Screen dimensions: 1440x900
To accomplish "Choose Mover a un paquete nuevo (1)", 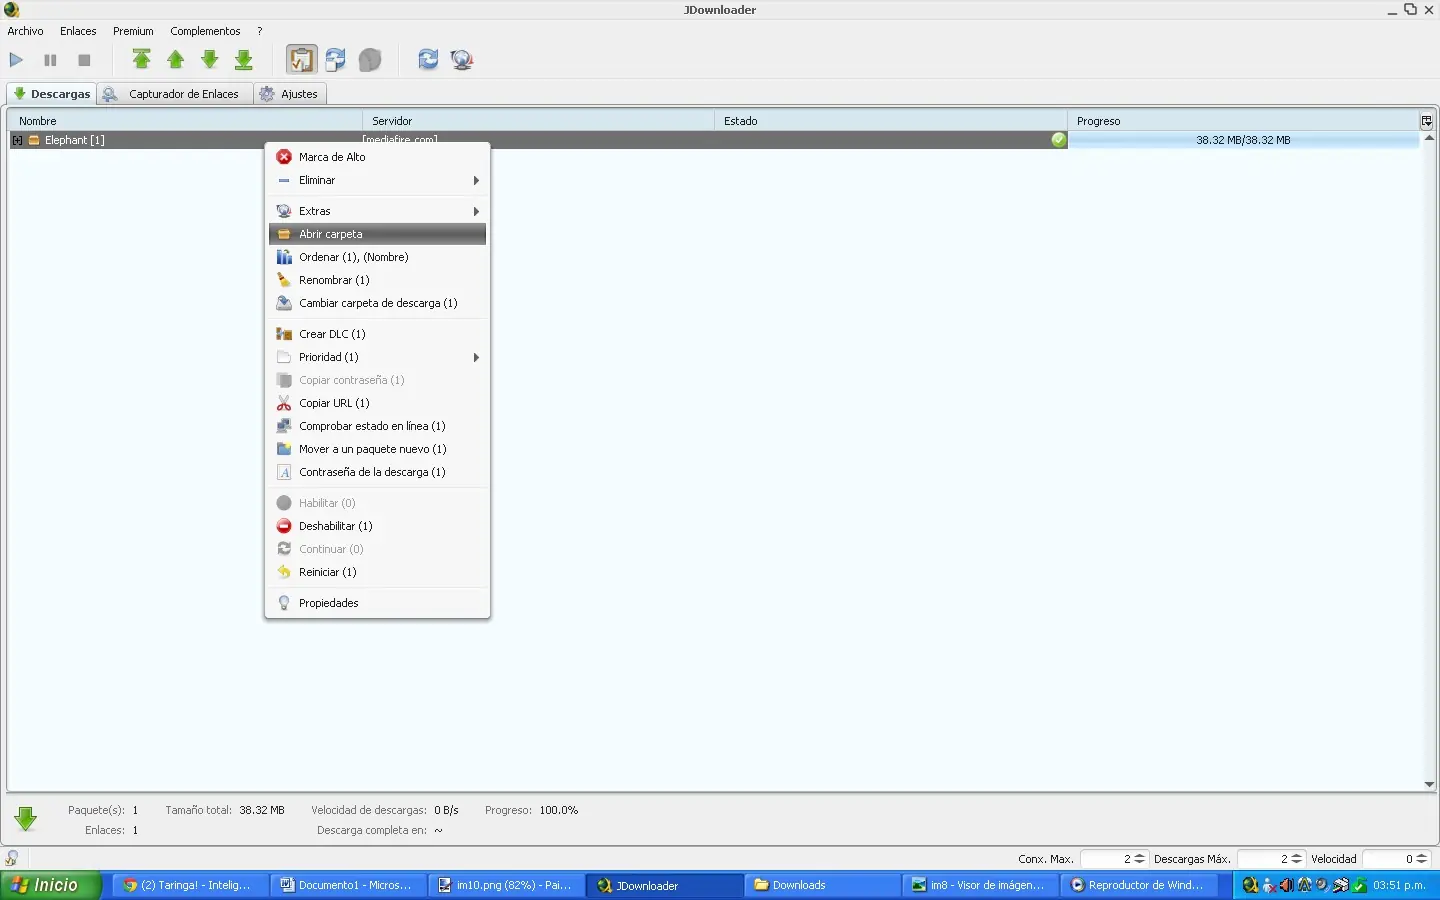I will [378, 449].
